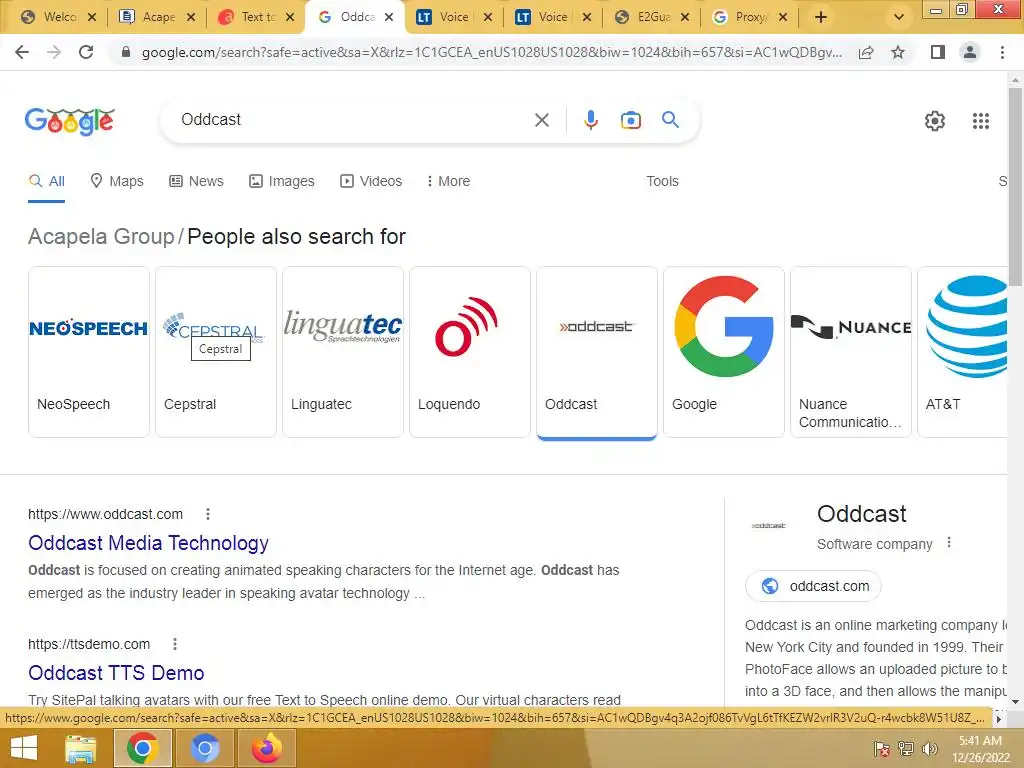Open Firefox from taskbar

(x=266, y=748)
